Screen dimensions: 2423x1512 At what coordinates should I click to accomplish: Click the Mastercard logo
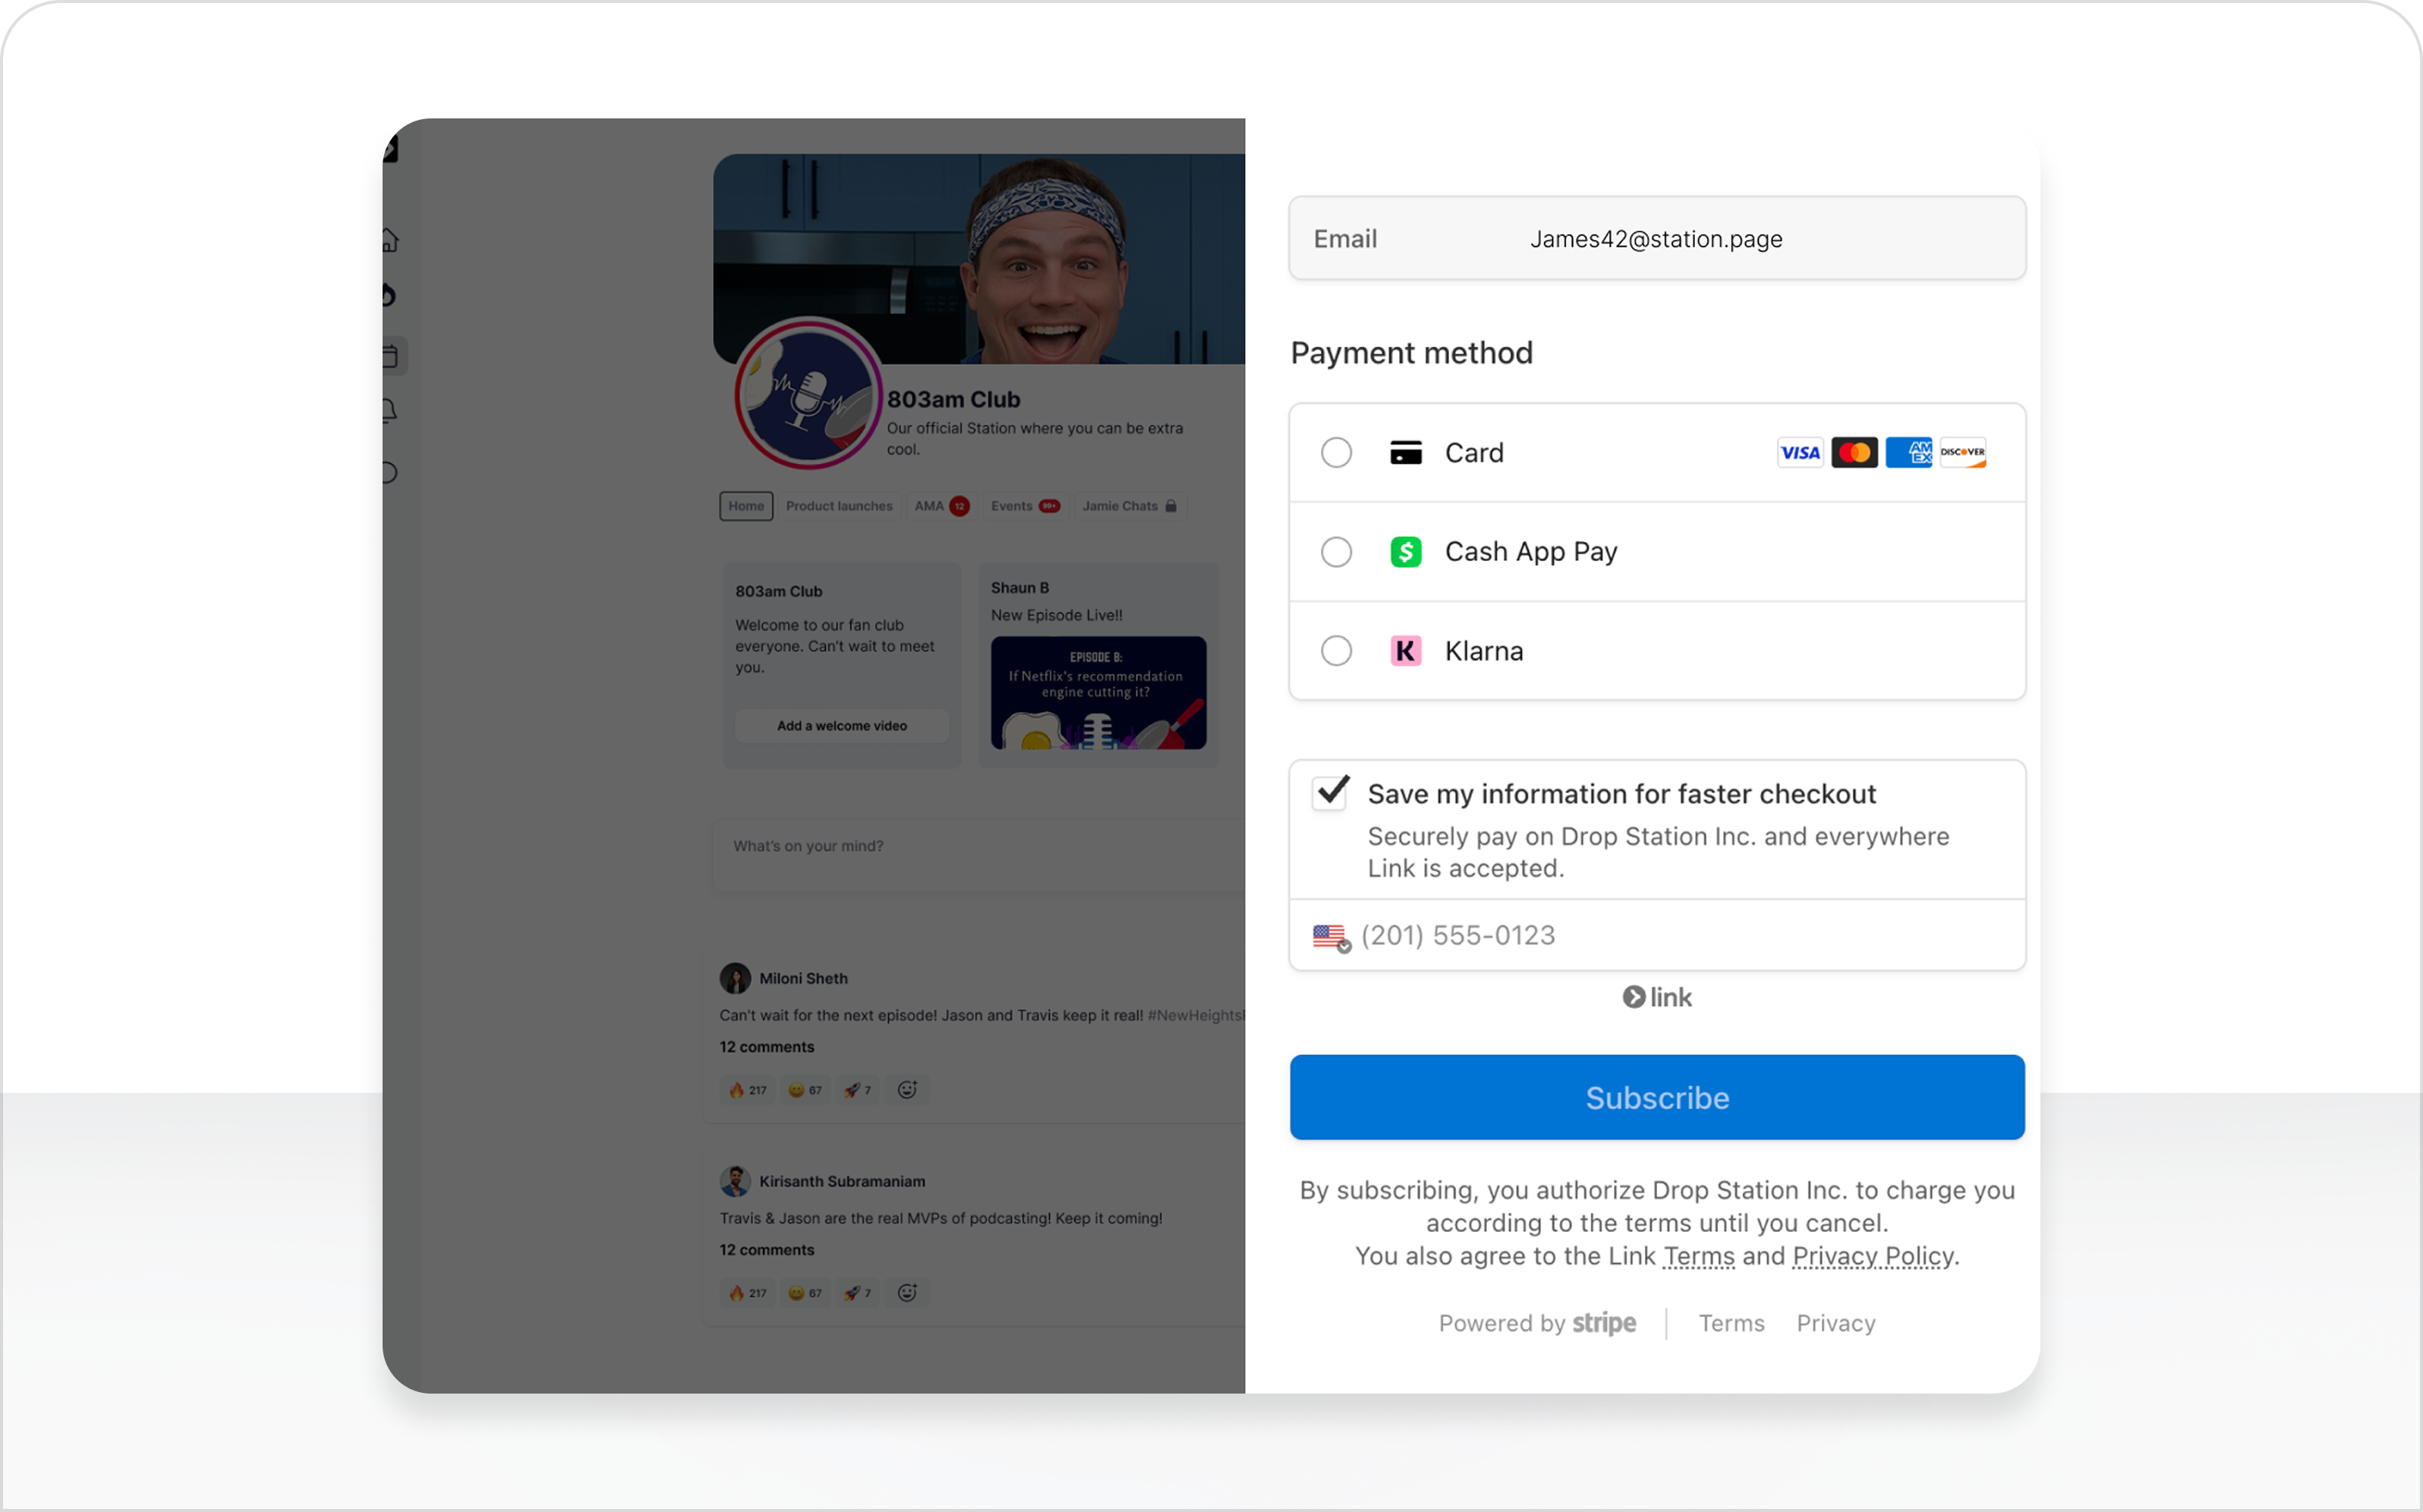tap(1854, 453)
